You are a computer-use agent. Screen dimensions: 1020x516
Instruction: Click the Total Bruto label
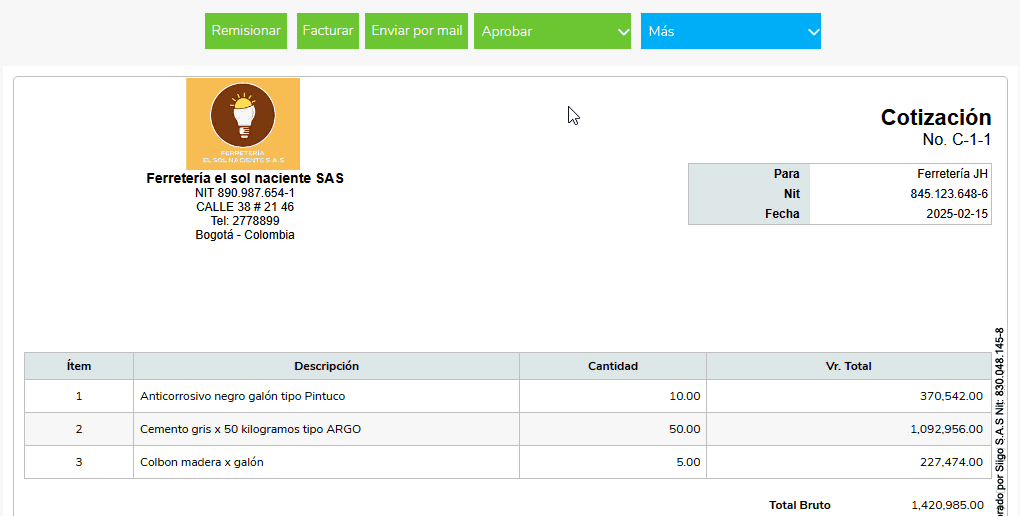click(x=799, y=505)
